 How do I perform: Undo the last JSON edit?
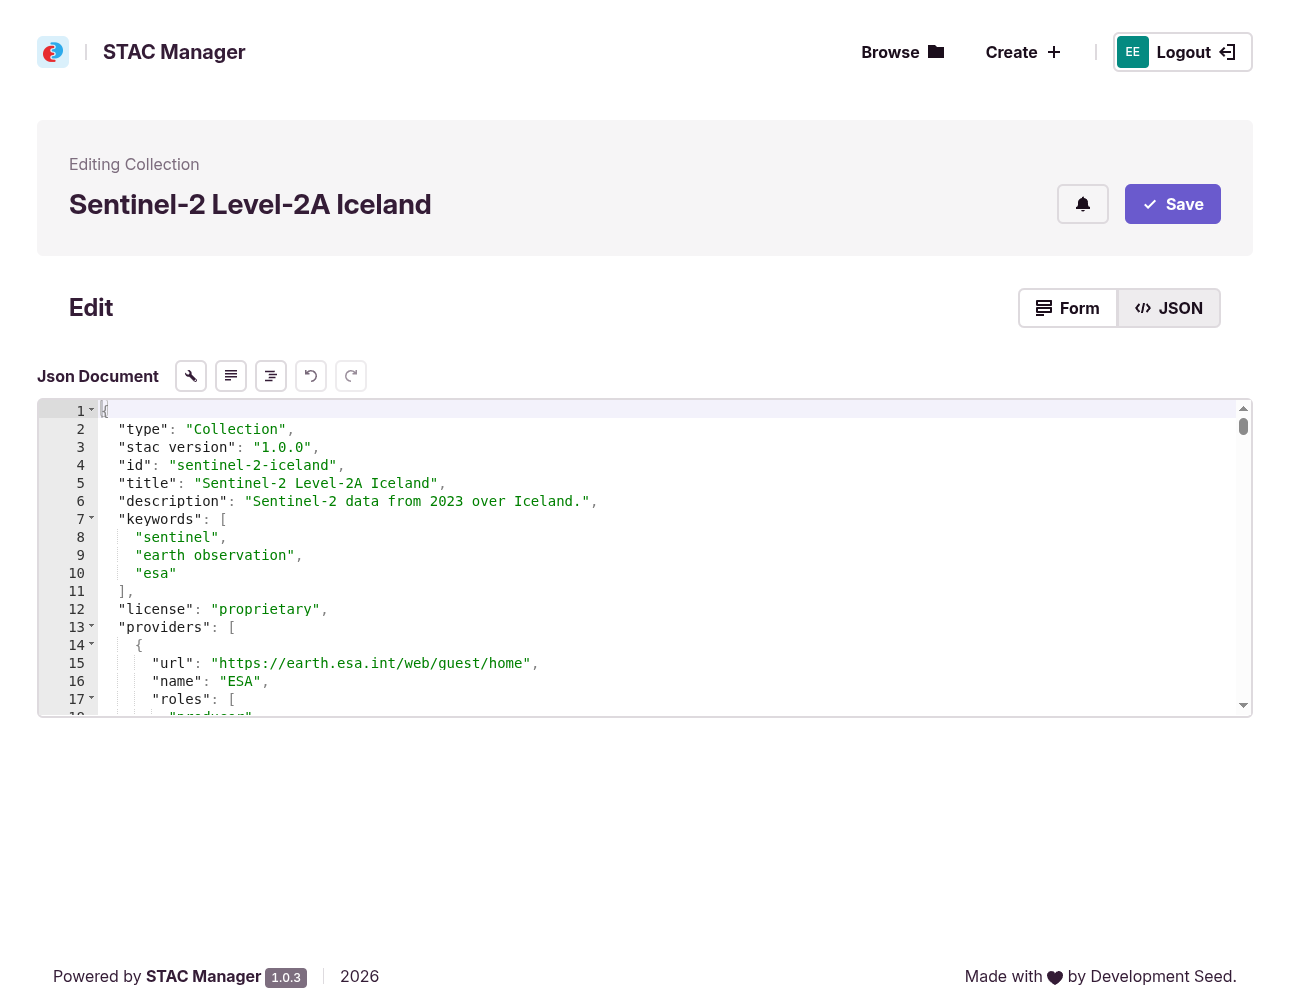[x=311, y=376]
